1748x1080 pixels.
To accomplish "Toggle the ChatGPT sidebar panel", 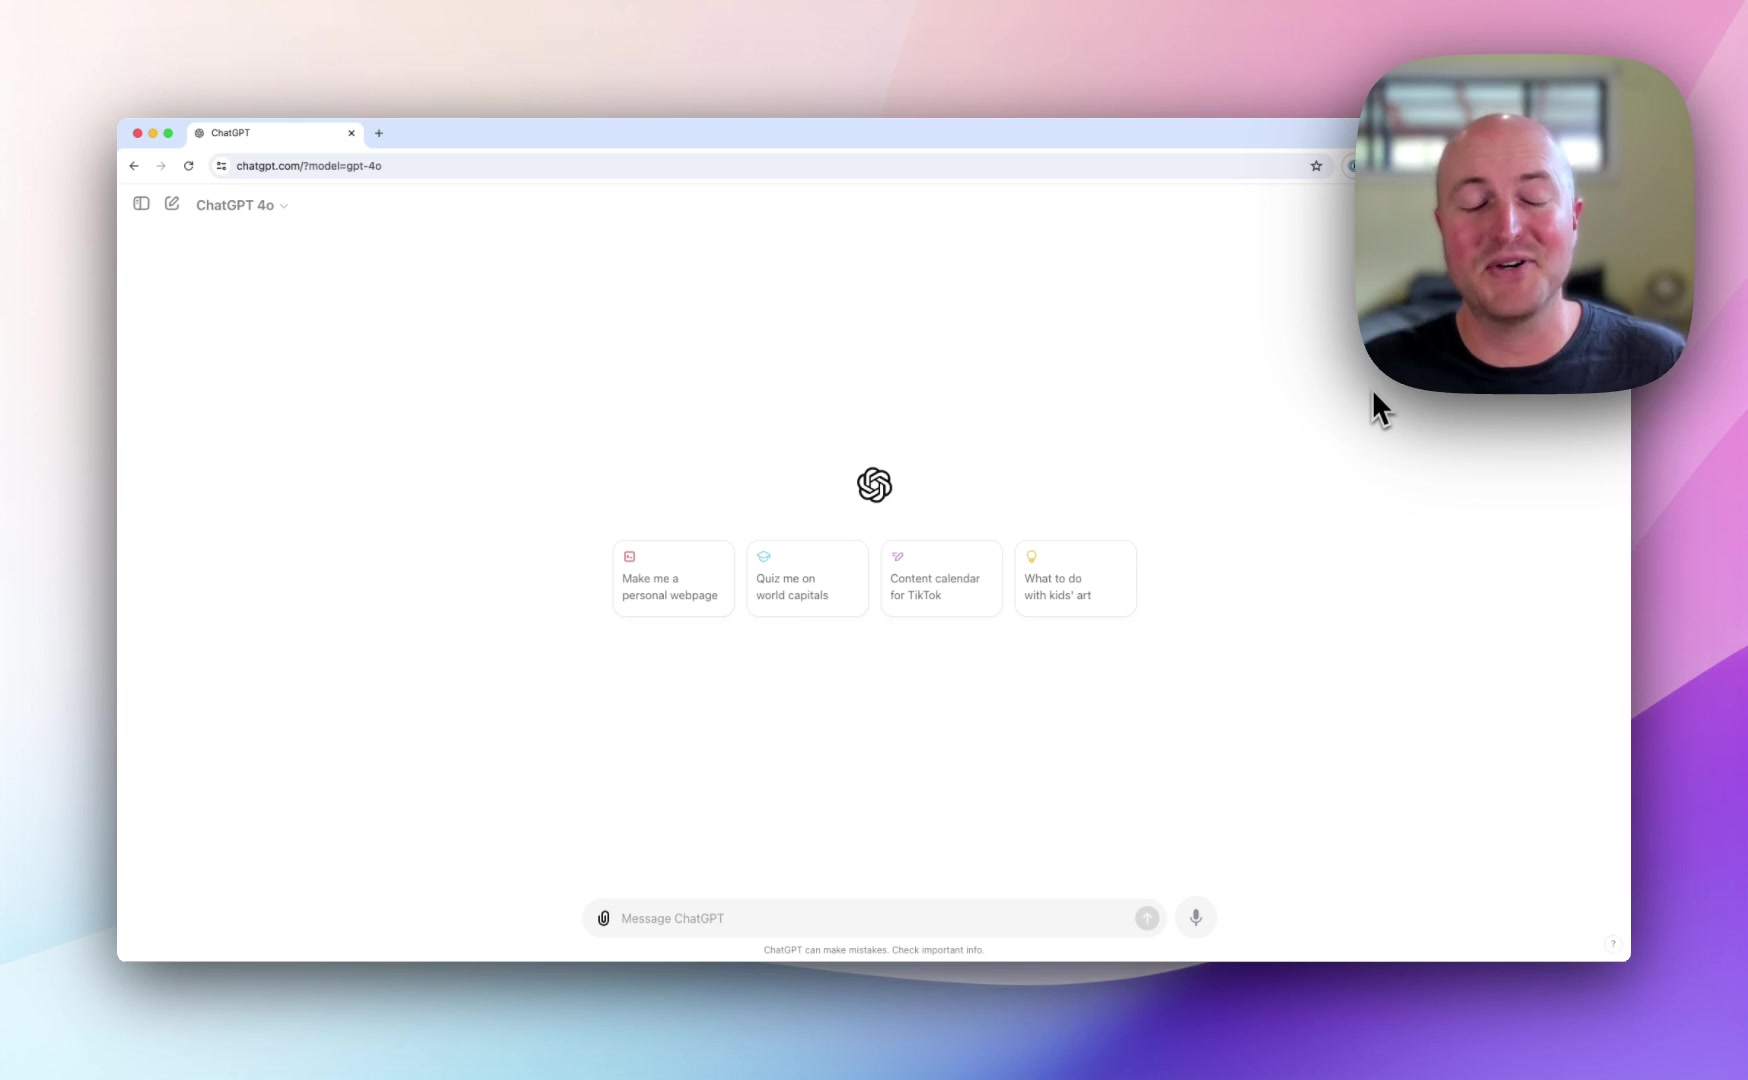I will pyautogui.click(x=141, y=204).
